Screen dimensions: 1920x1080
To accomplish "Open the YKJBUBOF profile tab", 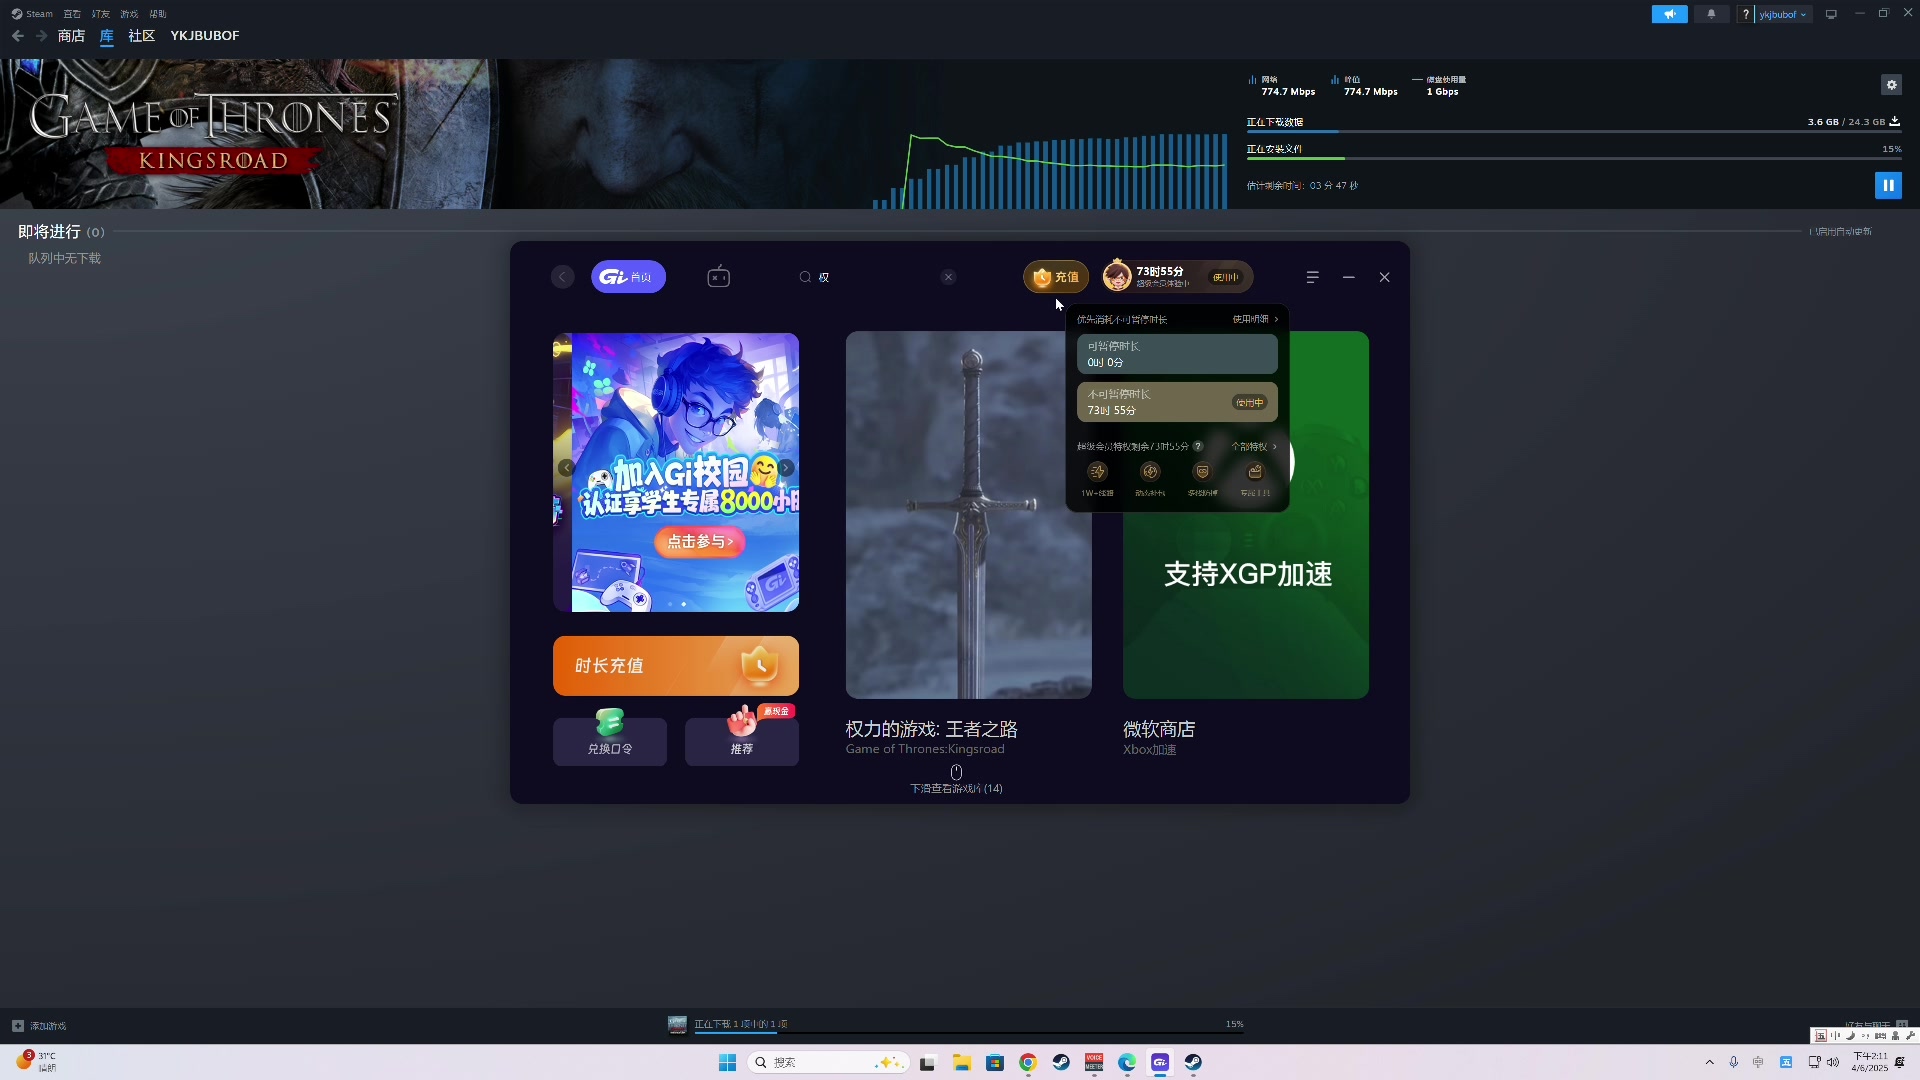I will 205,36.
